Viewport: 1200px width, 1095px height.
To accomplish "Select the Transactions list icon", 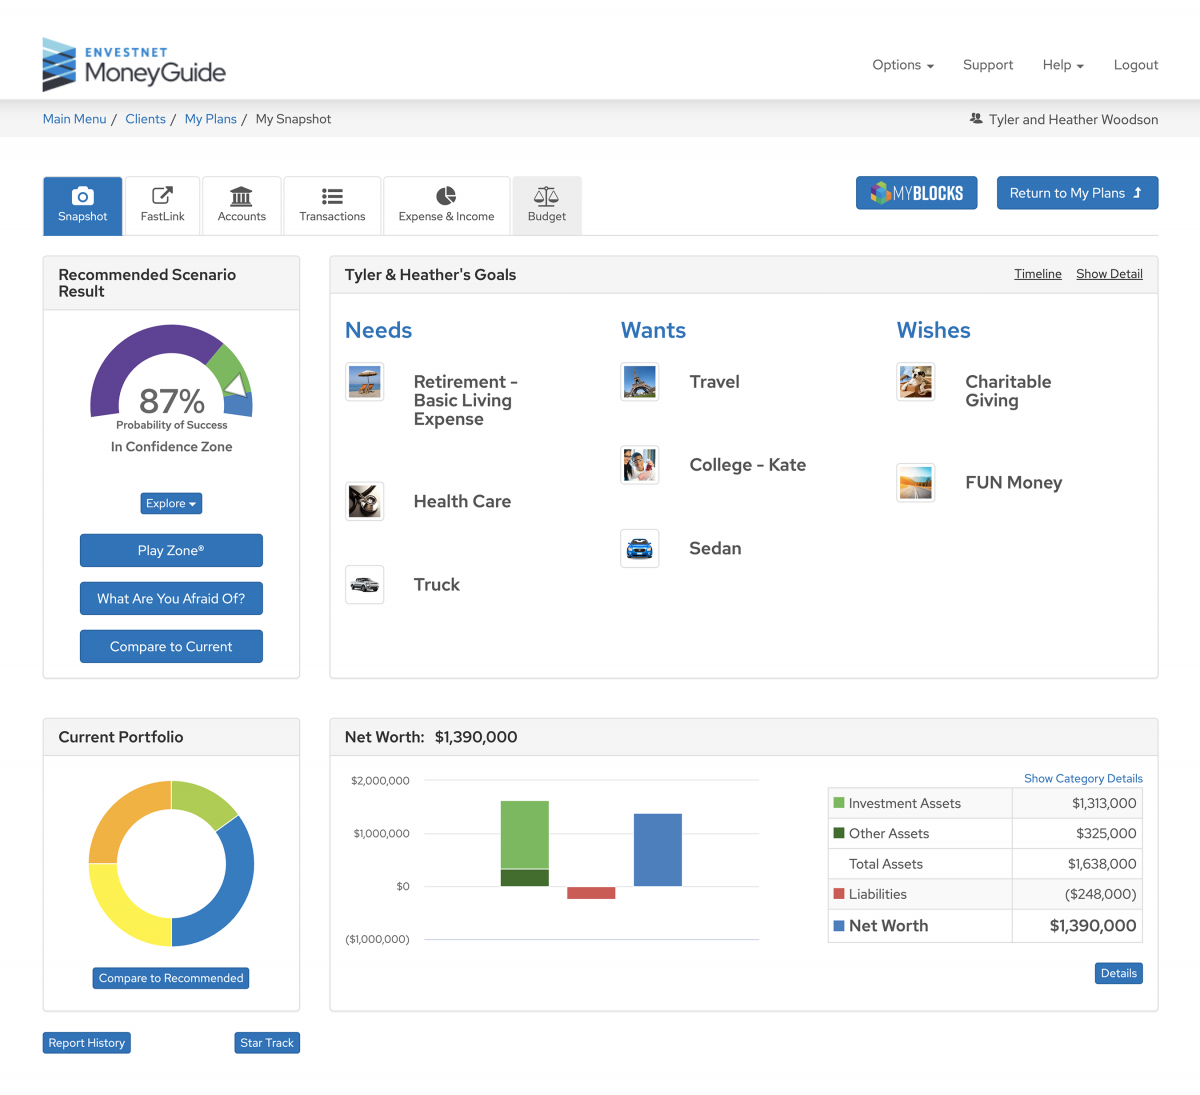I will click(332, 196).
